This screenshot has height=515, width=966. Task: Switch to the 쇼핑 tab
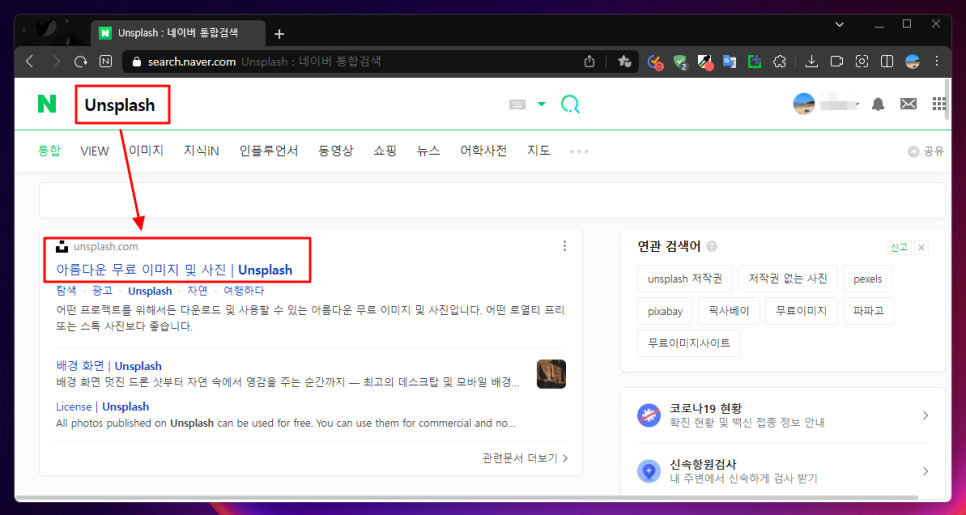point(385,151)
